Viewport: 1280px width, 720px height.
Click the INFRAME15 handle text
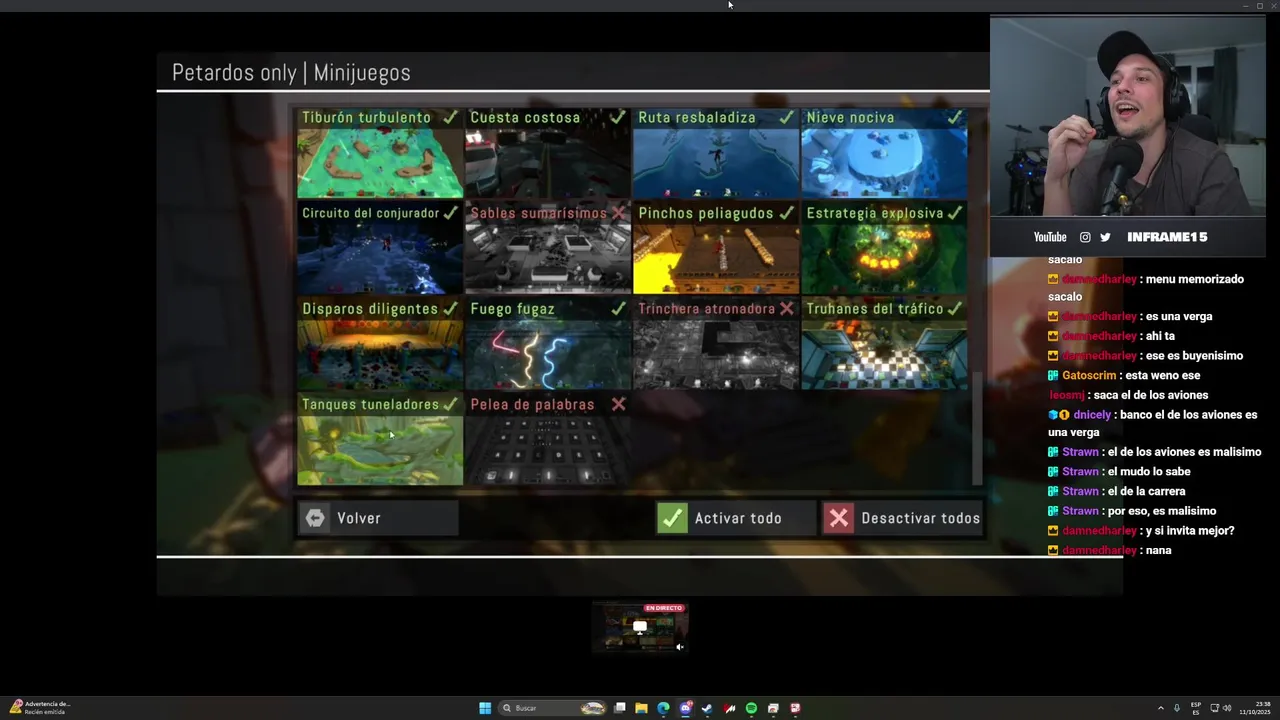coord(1167,237)
